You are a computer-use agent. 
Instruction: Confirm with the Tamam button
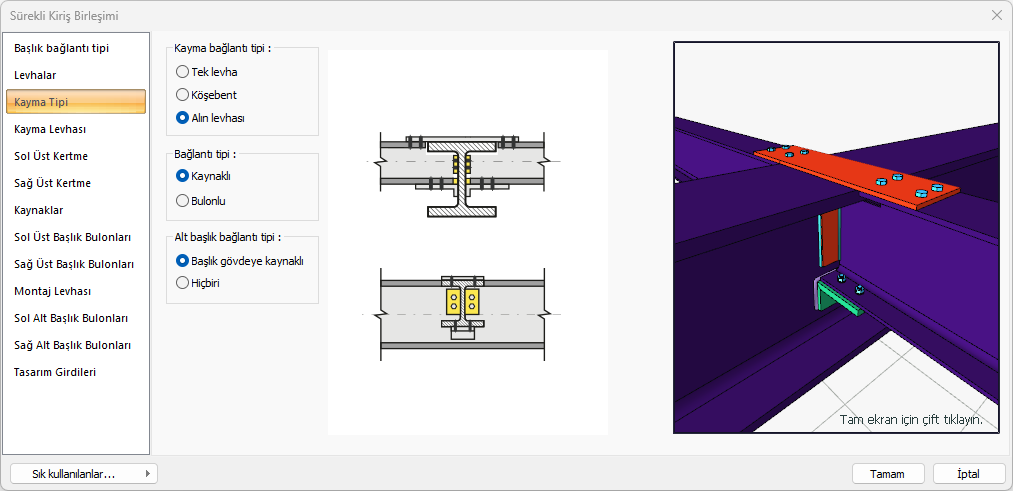887,474
